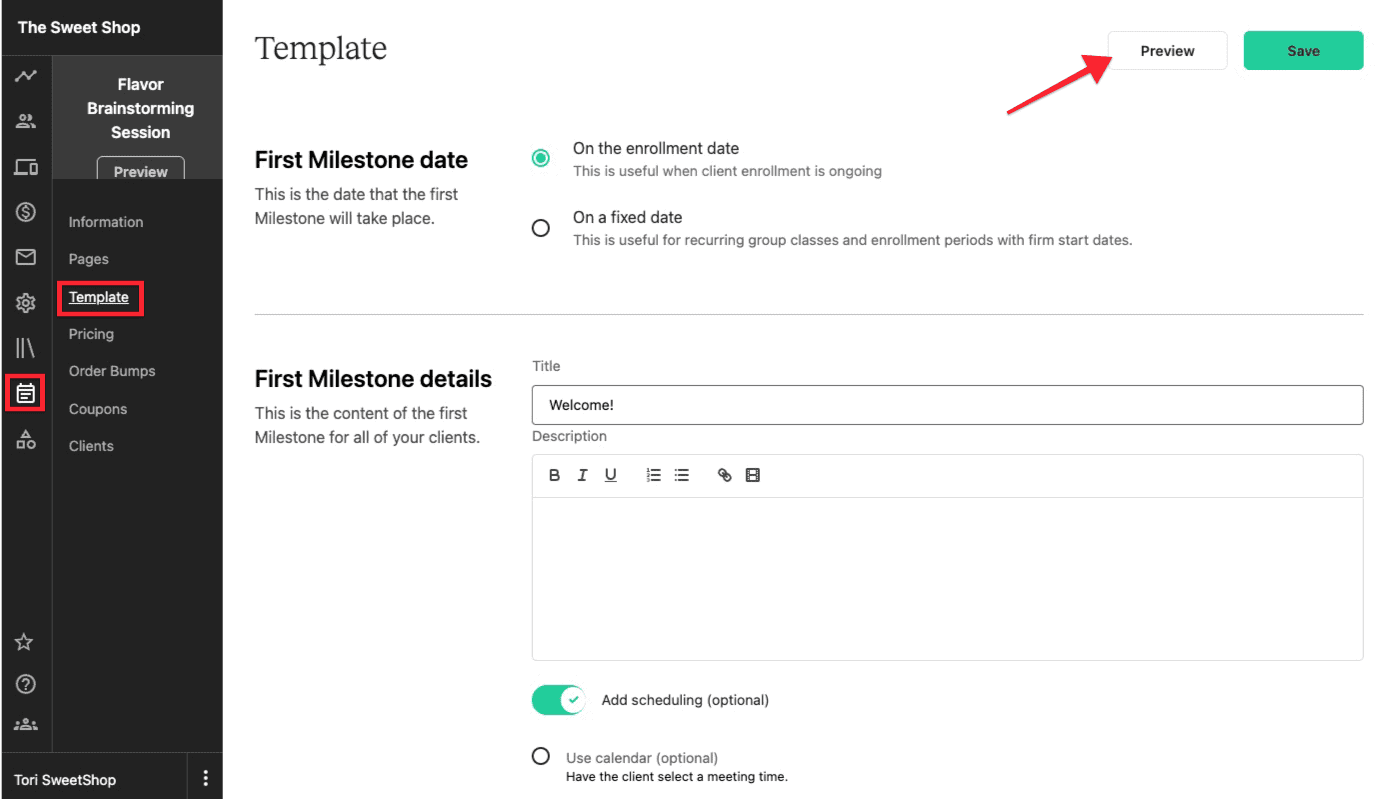Turn off the Add scheduling toggle

coord(558,700)
